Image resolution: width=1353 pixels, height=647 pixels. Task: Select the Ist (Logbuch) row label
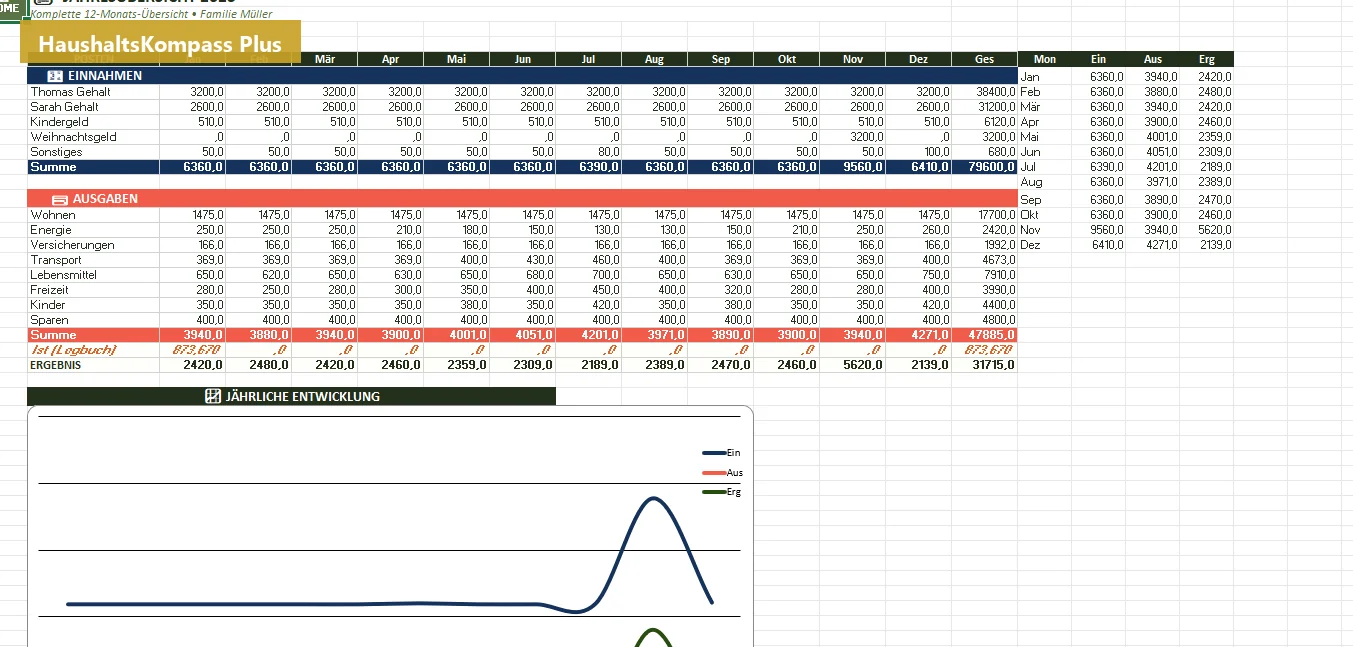(x=73, y=350)
